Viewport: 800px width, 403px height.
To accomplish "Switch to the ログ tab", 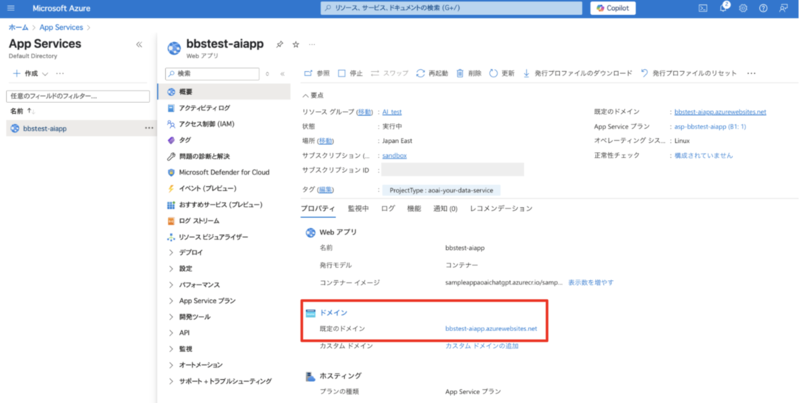I will click(388, 209).
